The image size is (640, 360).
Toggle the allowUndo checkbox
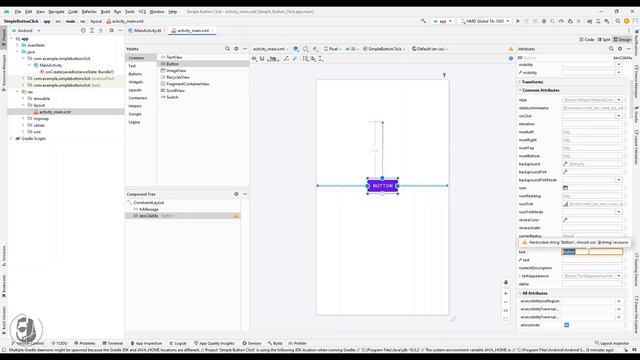pyautogui.click(x=567, y=325)
